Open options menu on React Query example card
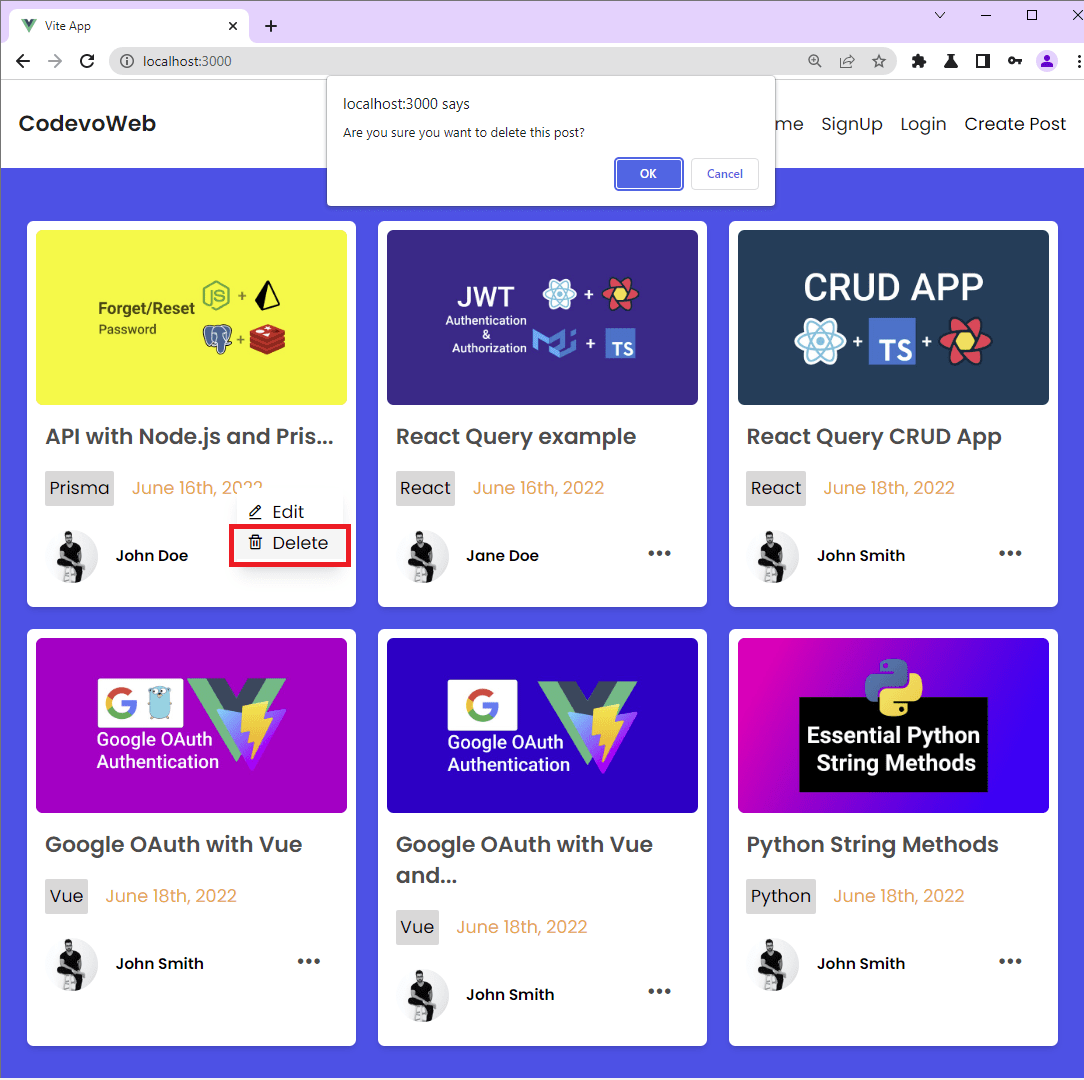 click(x=659, y=553)
